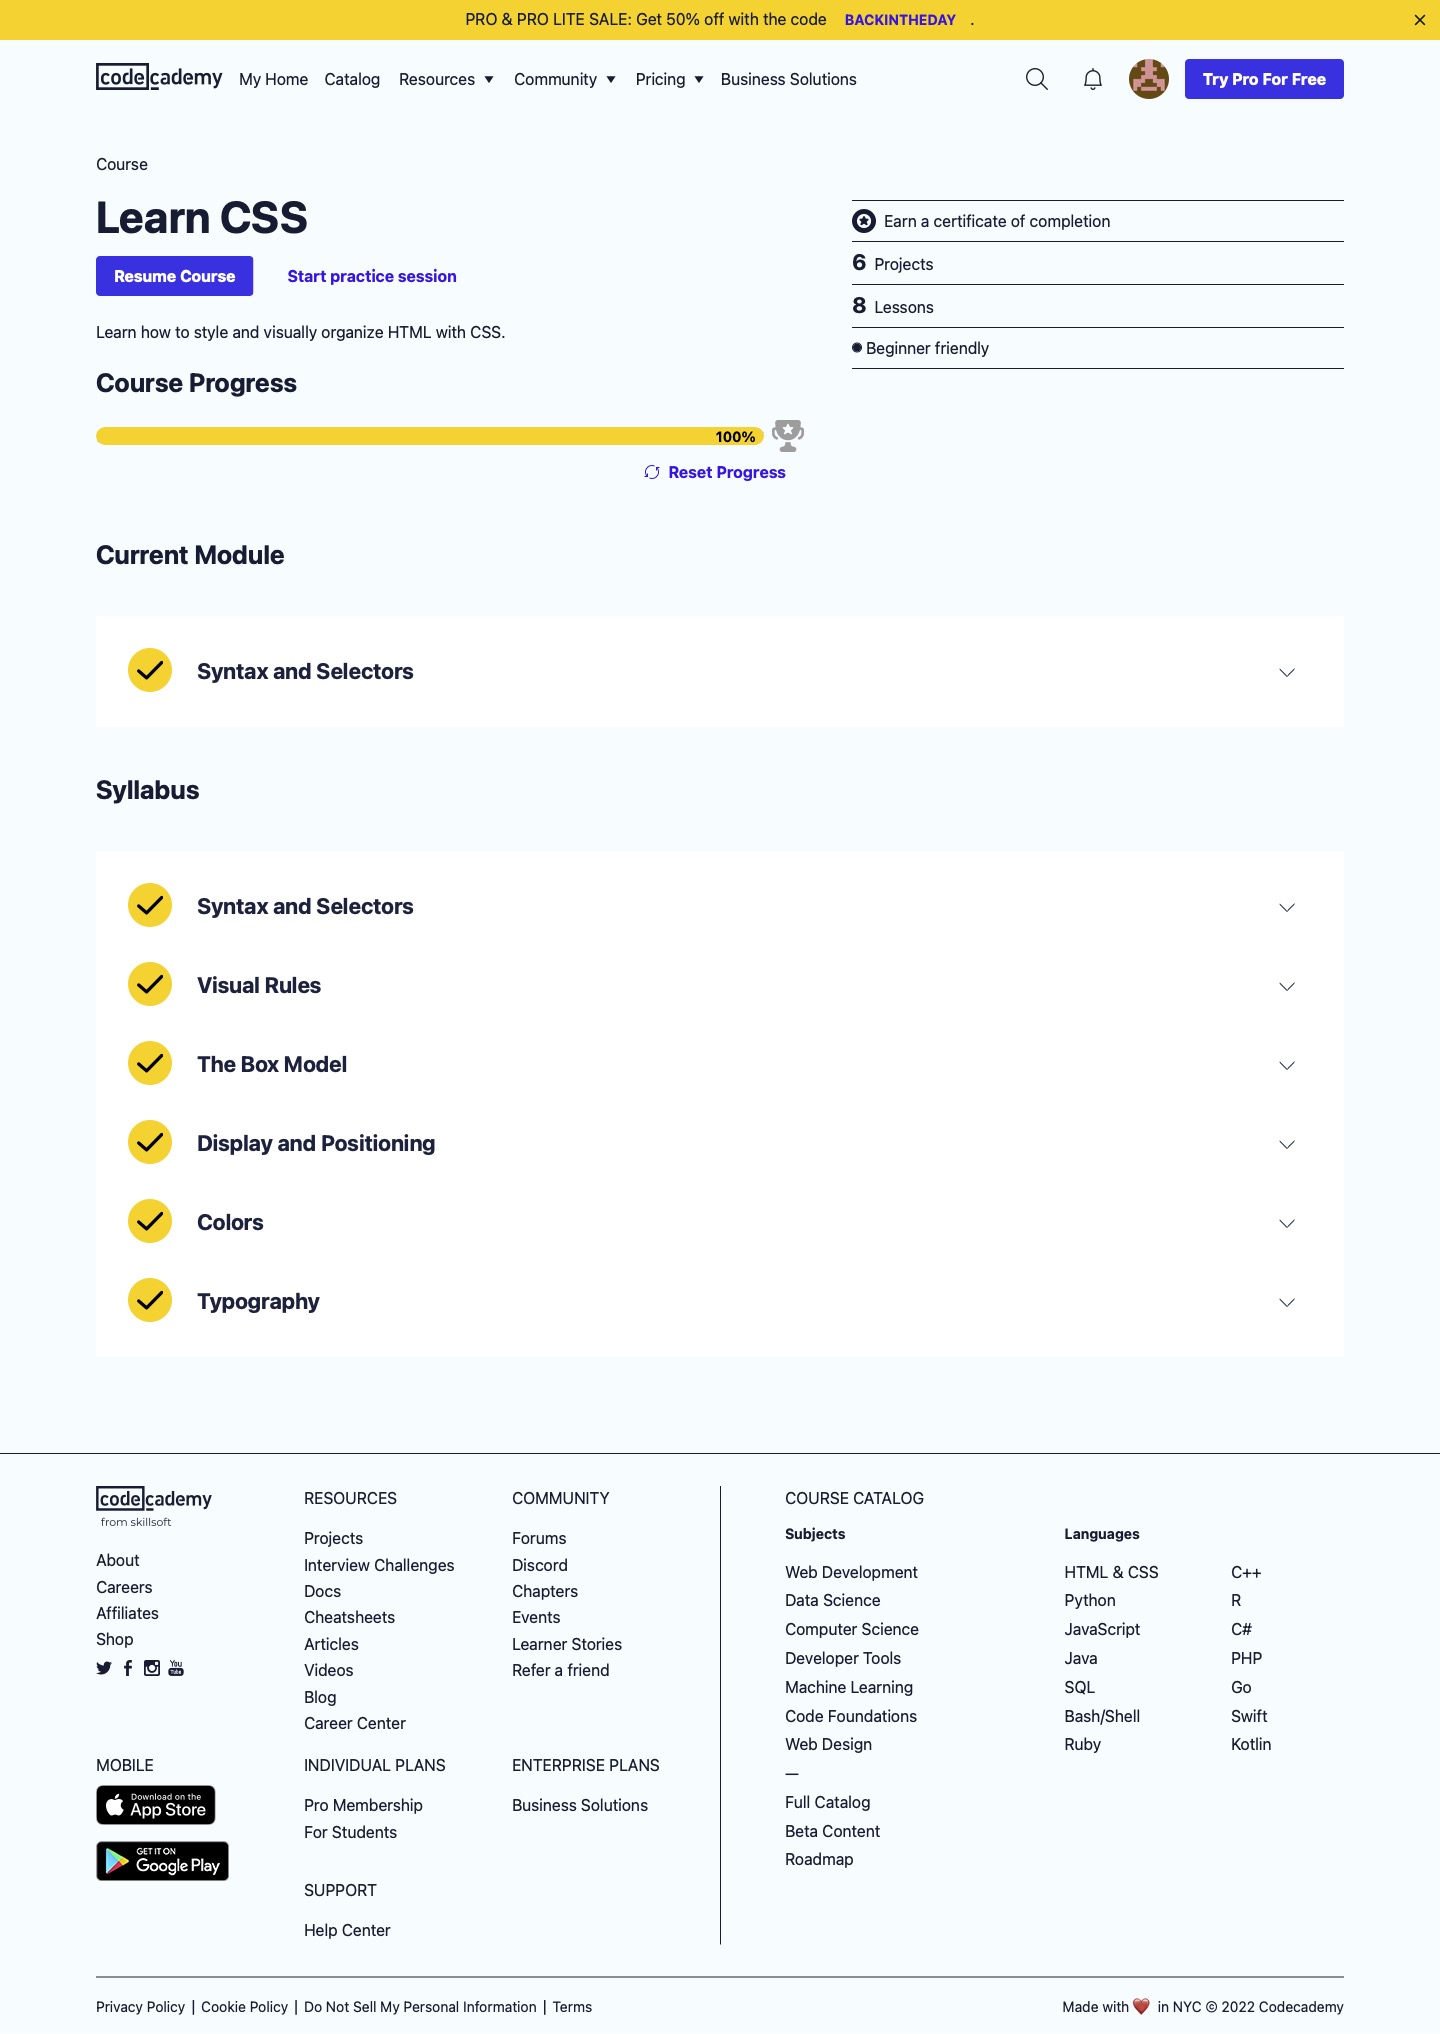1440x2034 pixels.
Task: Click Typography completion checkmark
Action: click(150, 1301)
